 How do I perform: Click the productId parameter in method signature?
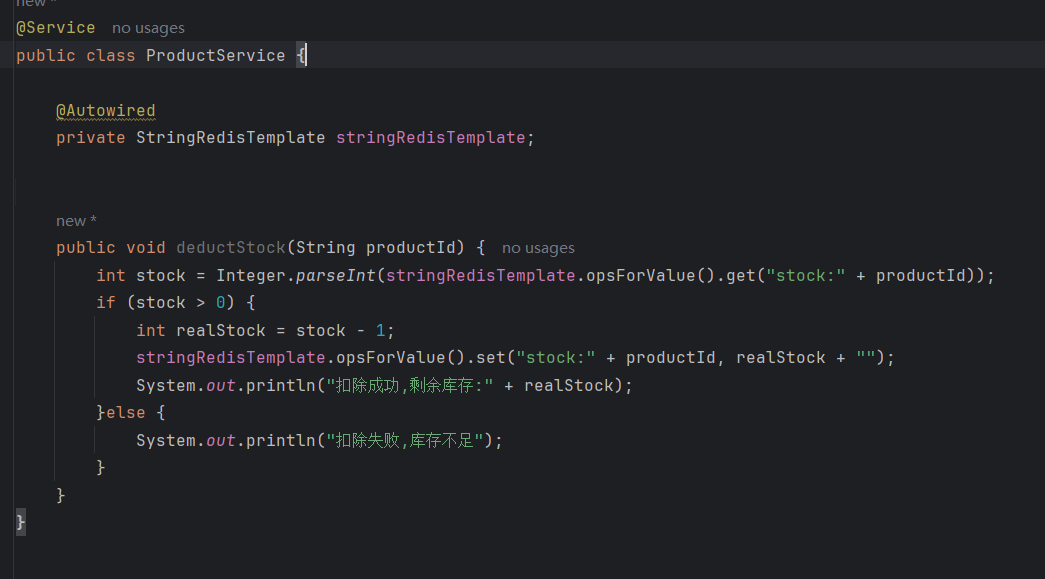click(410, 248)
